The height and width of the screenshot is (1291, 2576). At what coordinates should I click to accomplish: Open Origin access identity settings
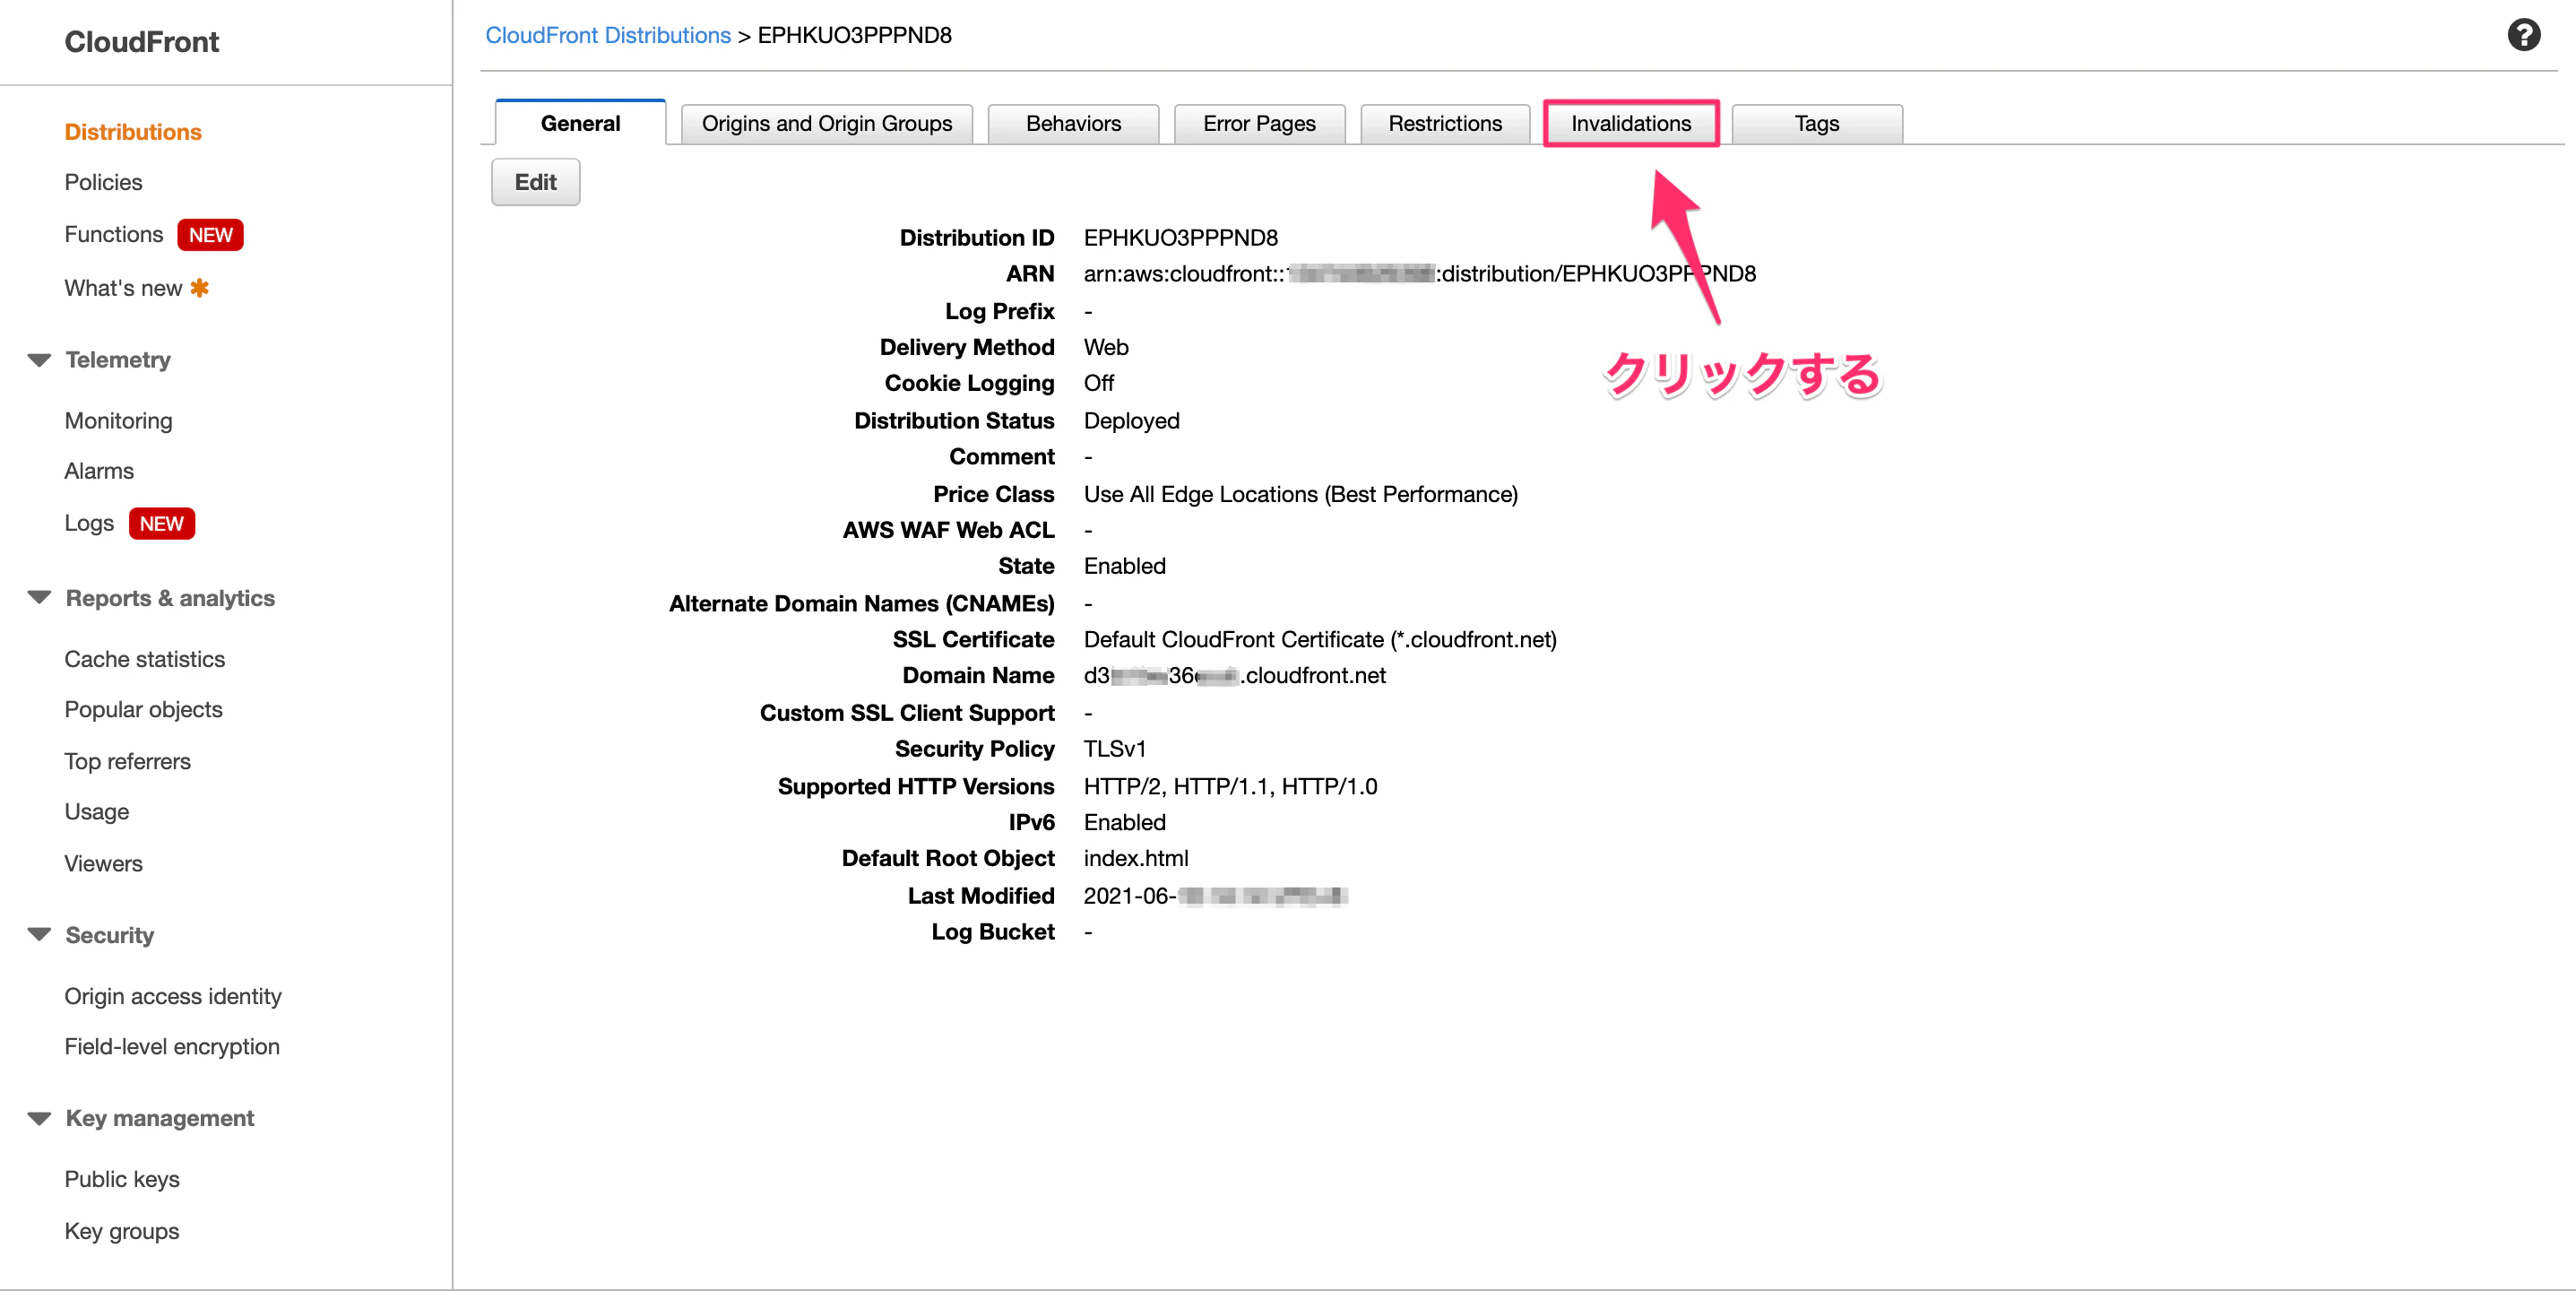coord(173,996)
